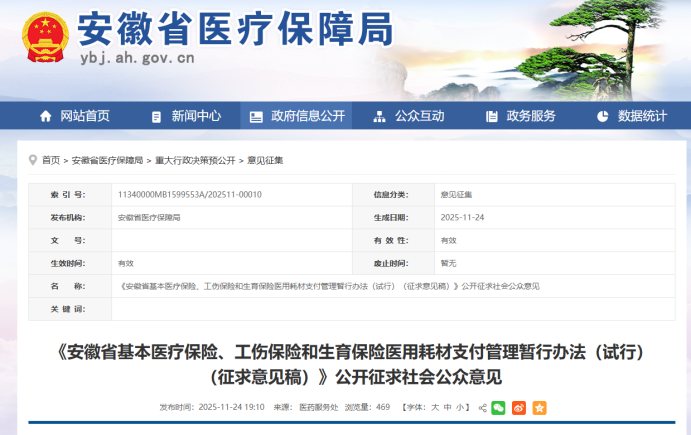Open 政府信息公开 menu item
Screen dimensions: 691x435
pos(308,116)
